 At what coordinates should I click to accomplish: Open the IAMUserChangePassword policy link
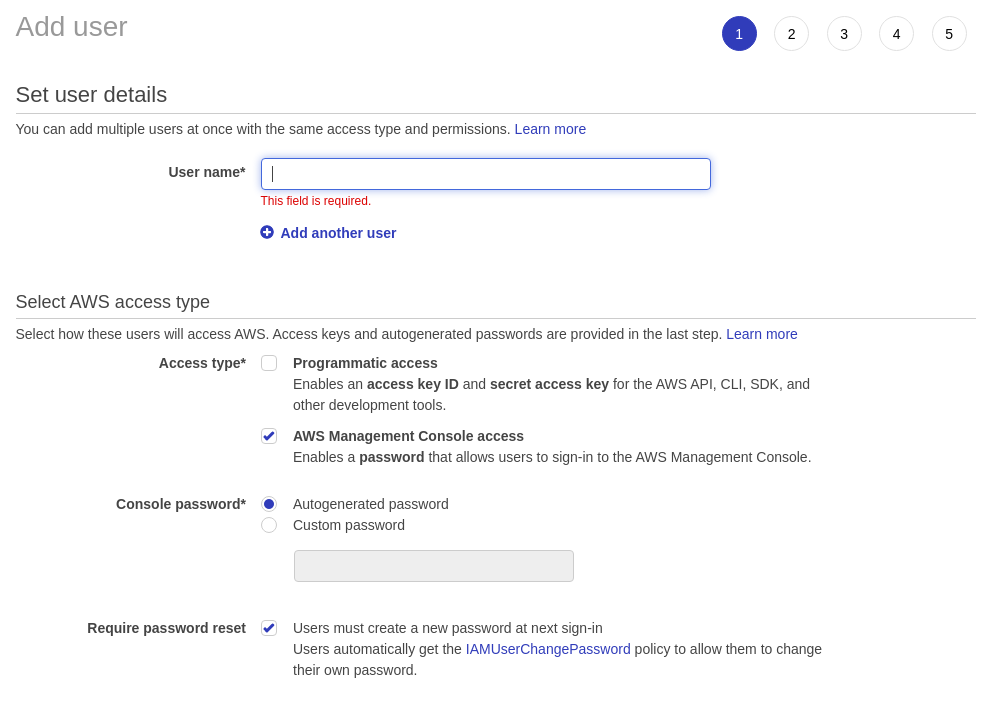pos(548,649)
